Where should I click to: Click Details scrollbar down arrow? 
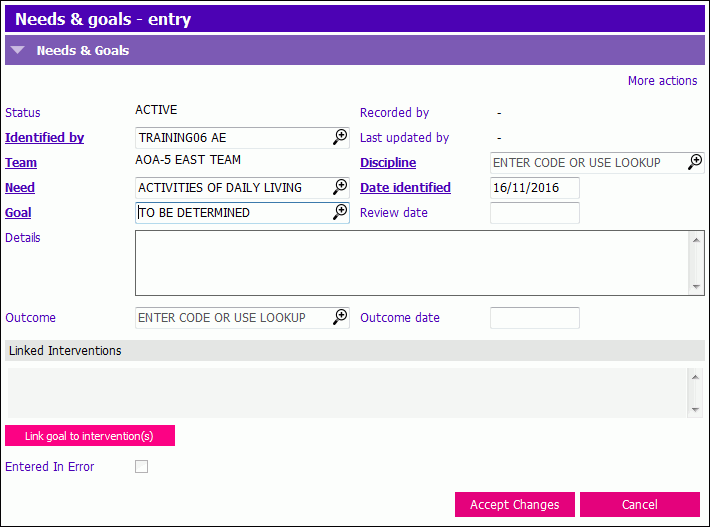pos(696,287)
